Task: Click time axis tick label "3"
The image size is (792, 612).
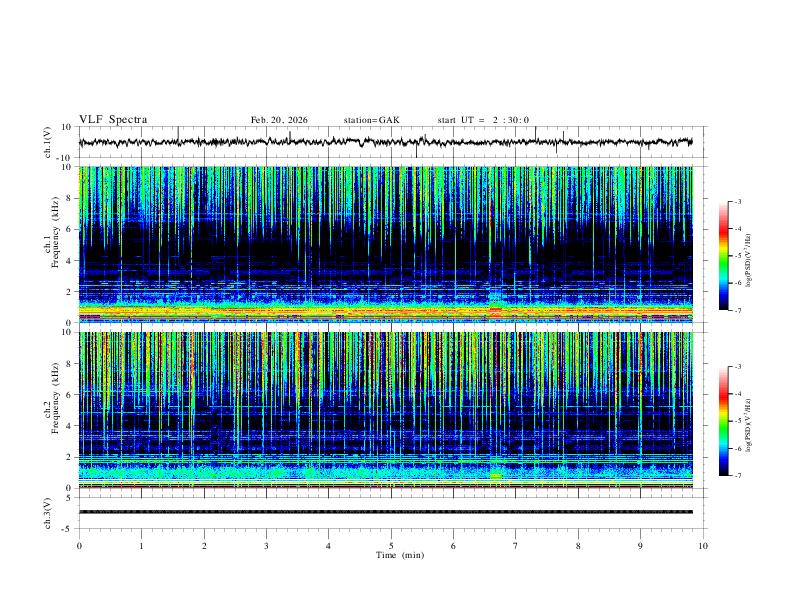Action: pyautogui.click(x=266, y=546)
